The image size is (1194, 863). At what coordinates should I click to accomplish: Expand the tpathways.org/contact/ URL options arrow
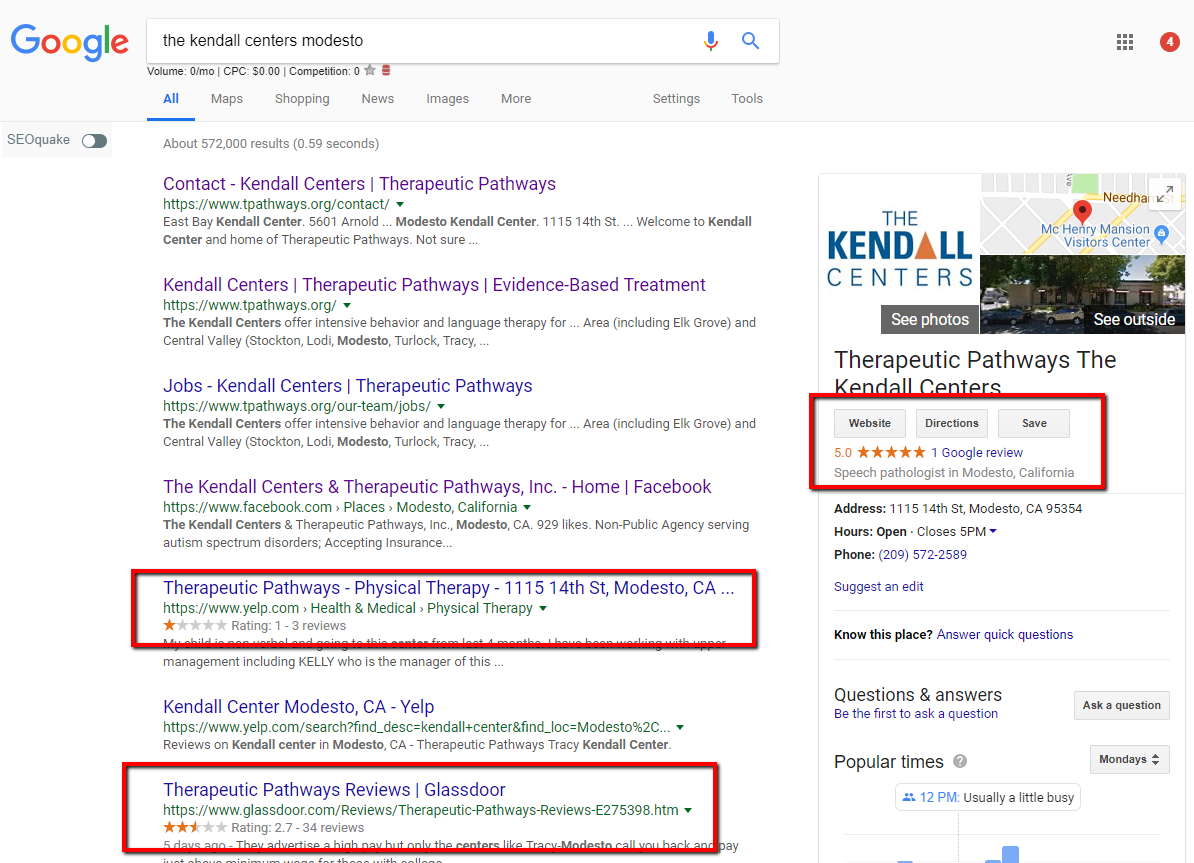400,204
